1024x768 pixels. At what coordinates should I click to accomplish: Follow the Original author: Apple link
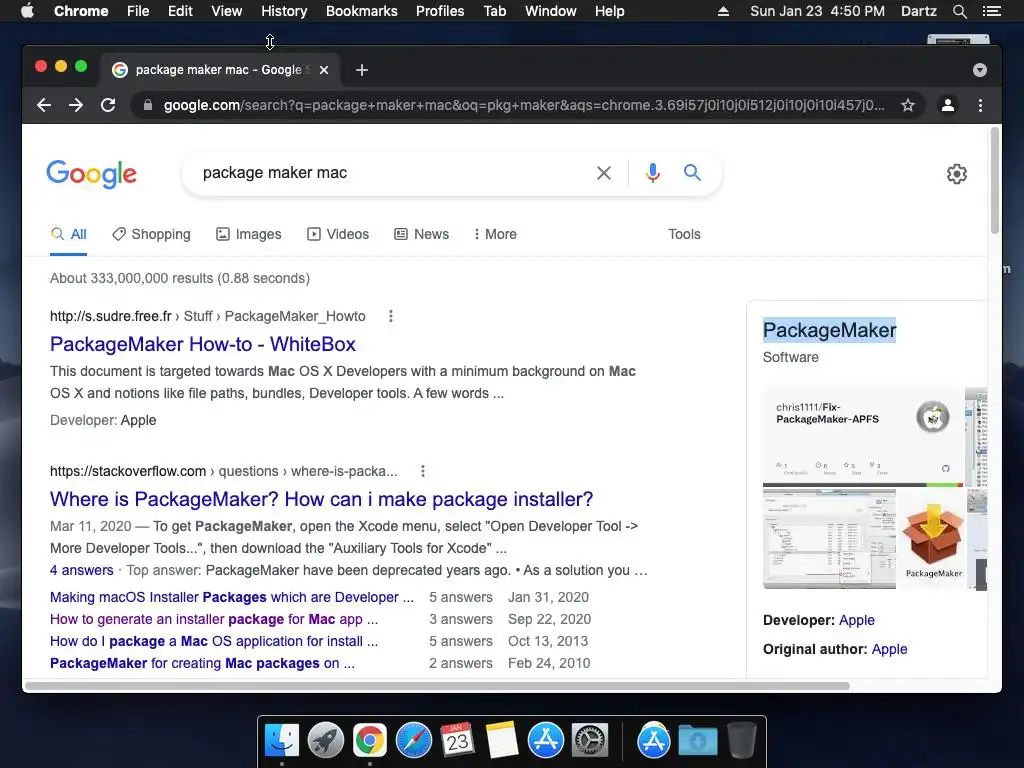(x=889, y=649)
